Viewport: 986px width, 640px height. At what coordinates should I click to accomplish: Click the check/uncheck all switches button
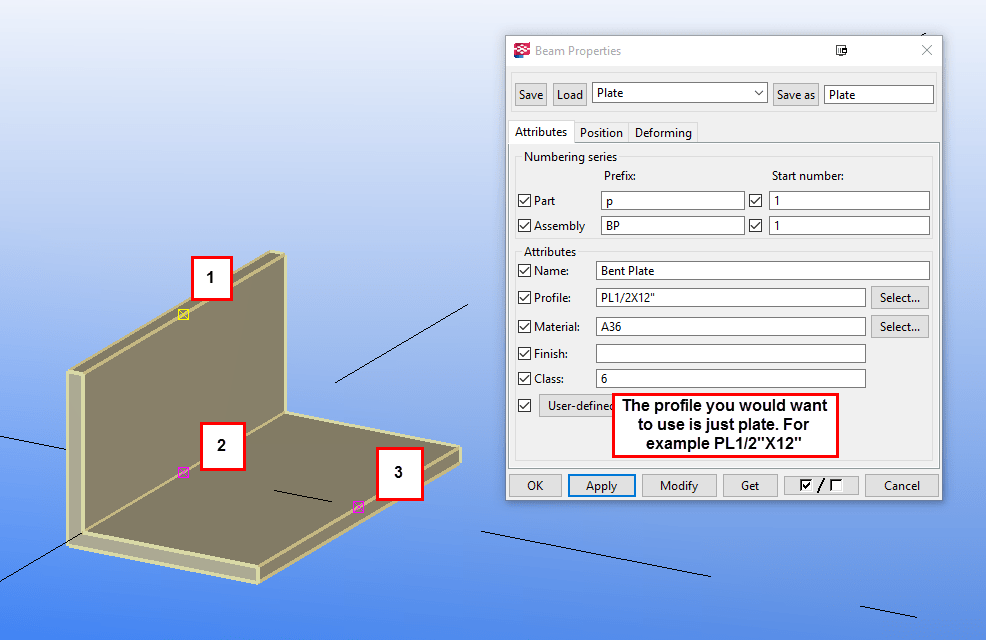click(821, 485)
